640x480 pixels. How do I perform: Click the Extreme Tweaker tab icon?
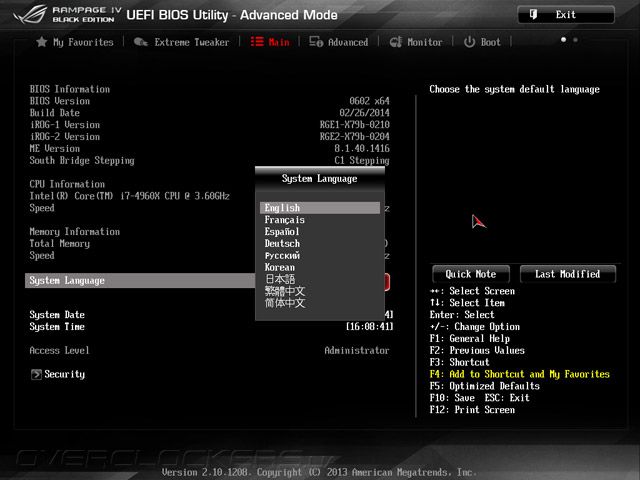(141, 42)
